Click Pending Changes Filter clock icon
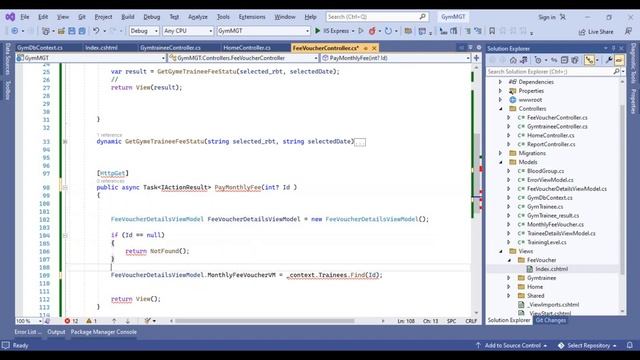This screenshot has height=360, width=640. [x=538, y=60]
